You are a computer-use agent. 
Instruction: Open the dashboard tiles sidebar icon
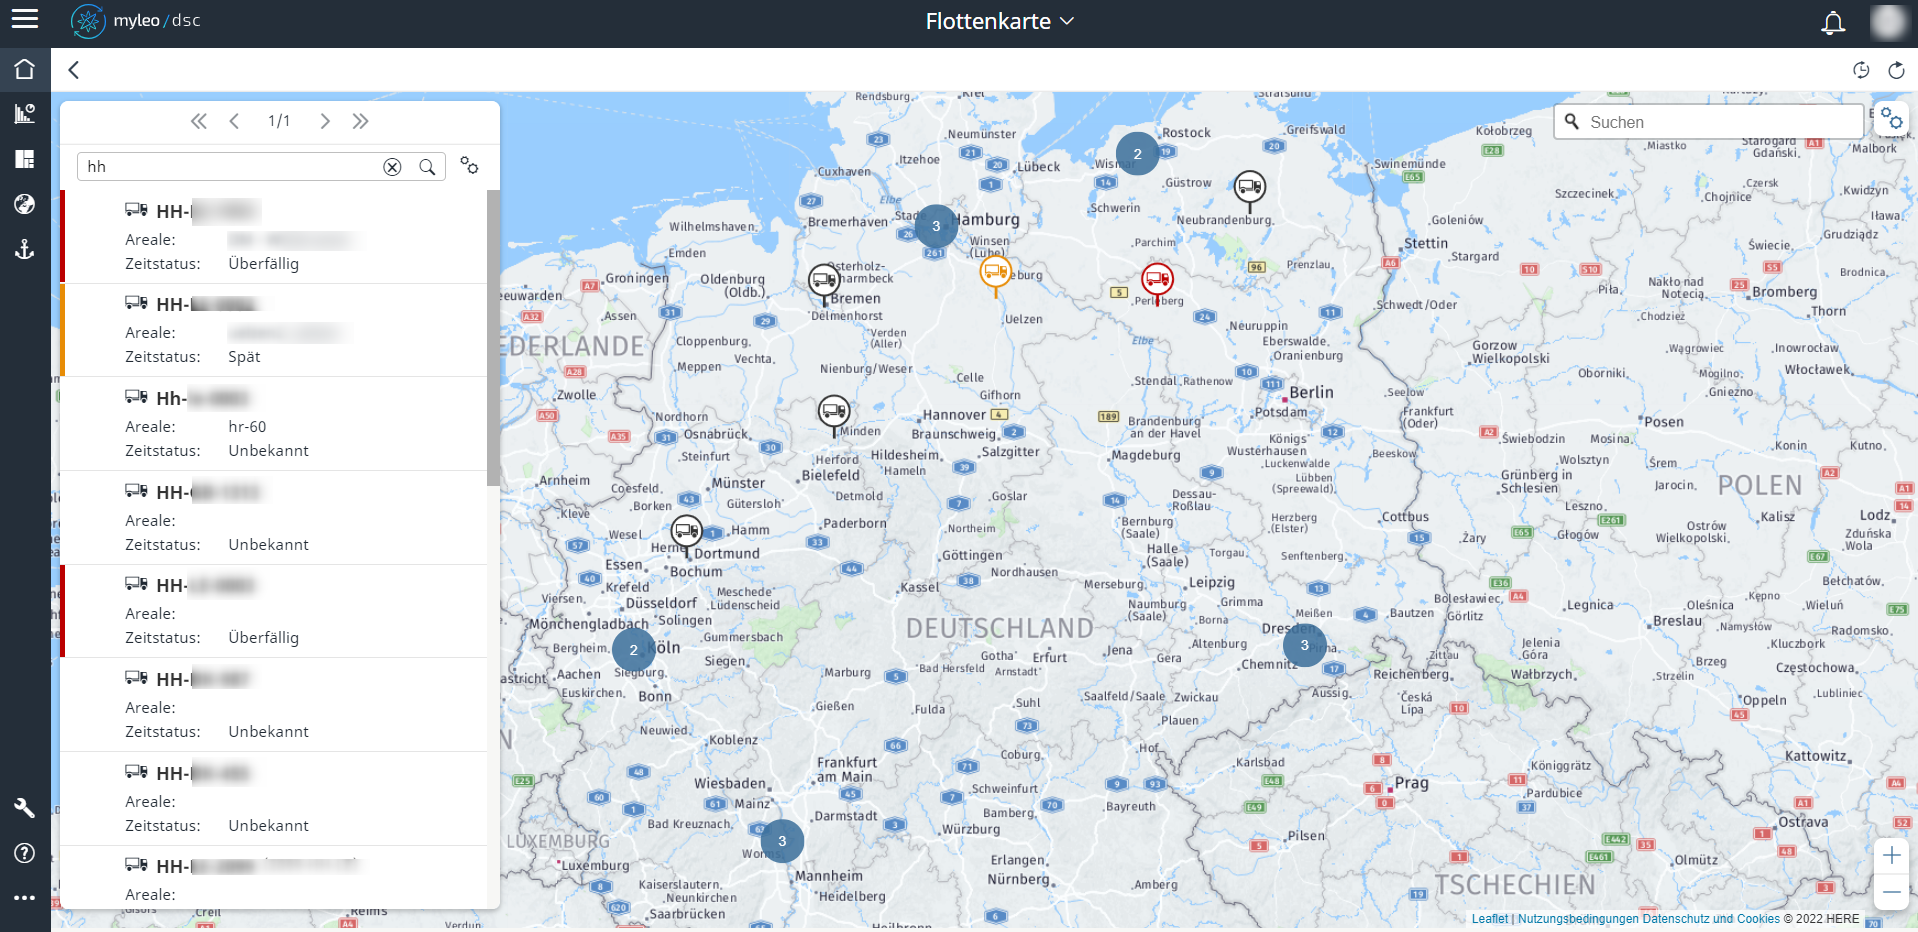coord(25,159)
